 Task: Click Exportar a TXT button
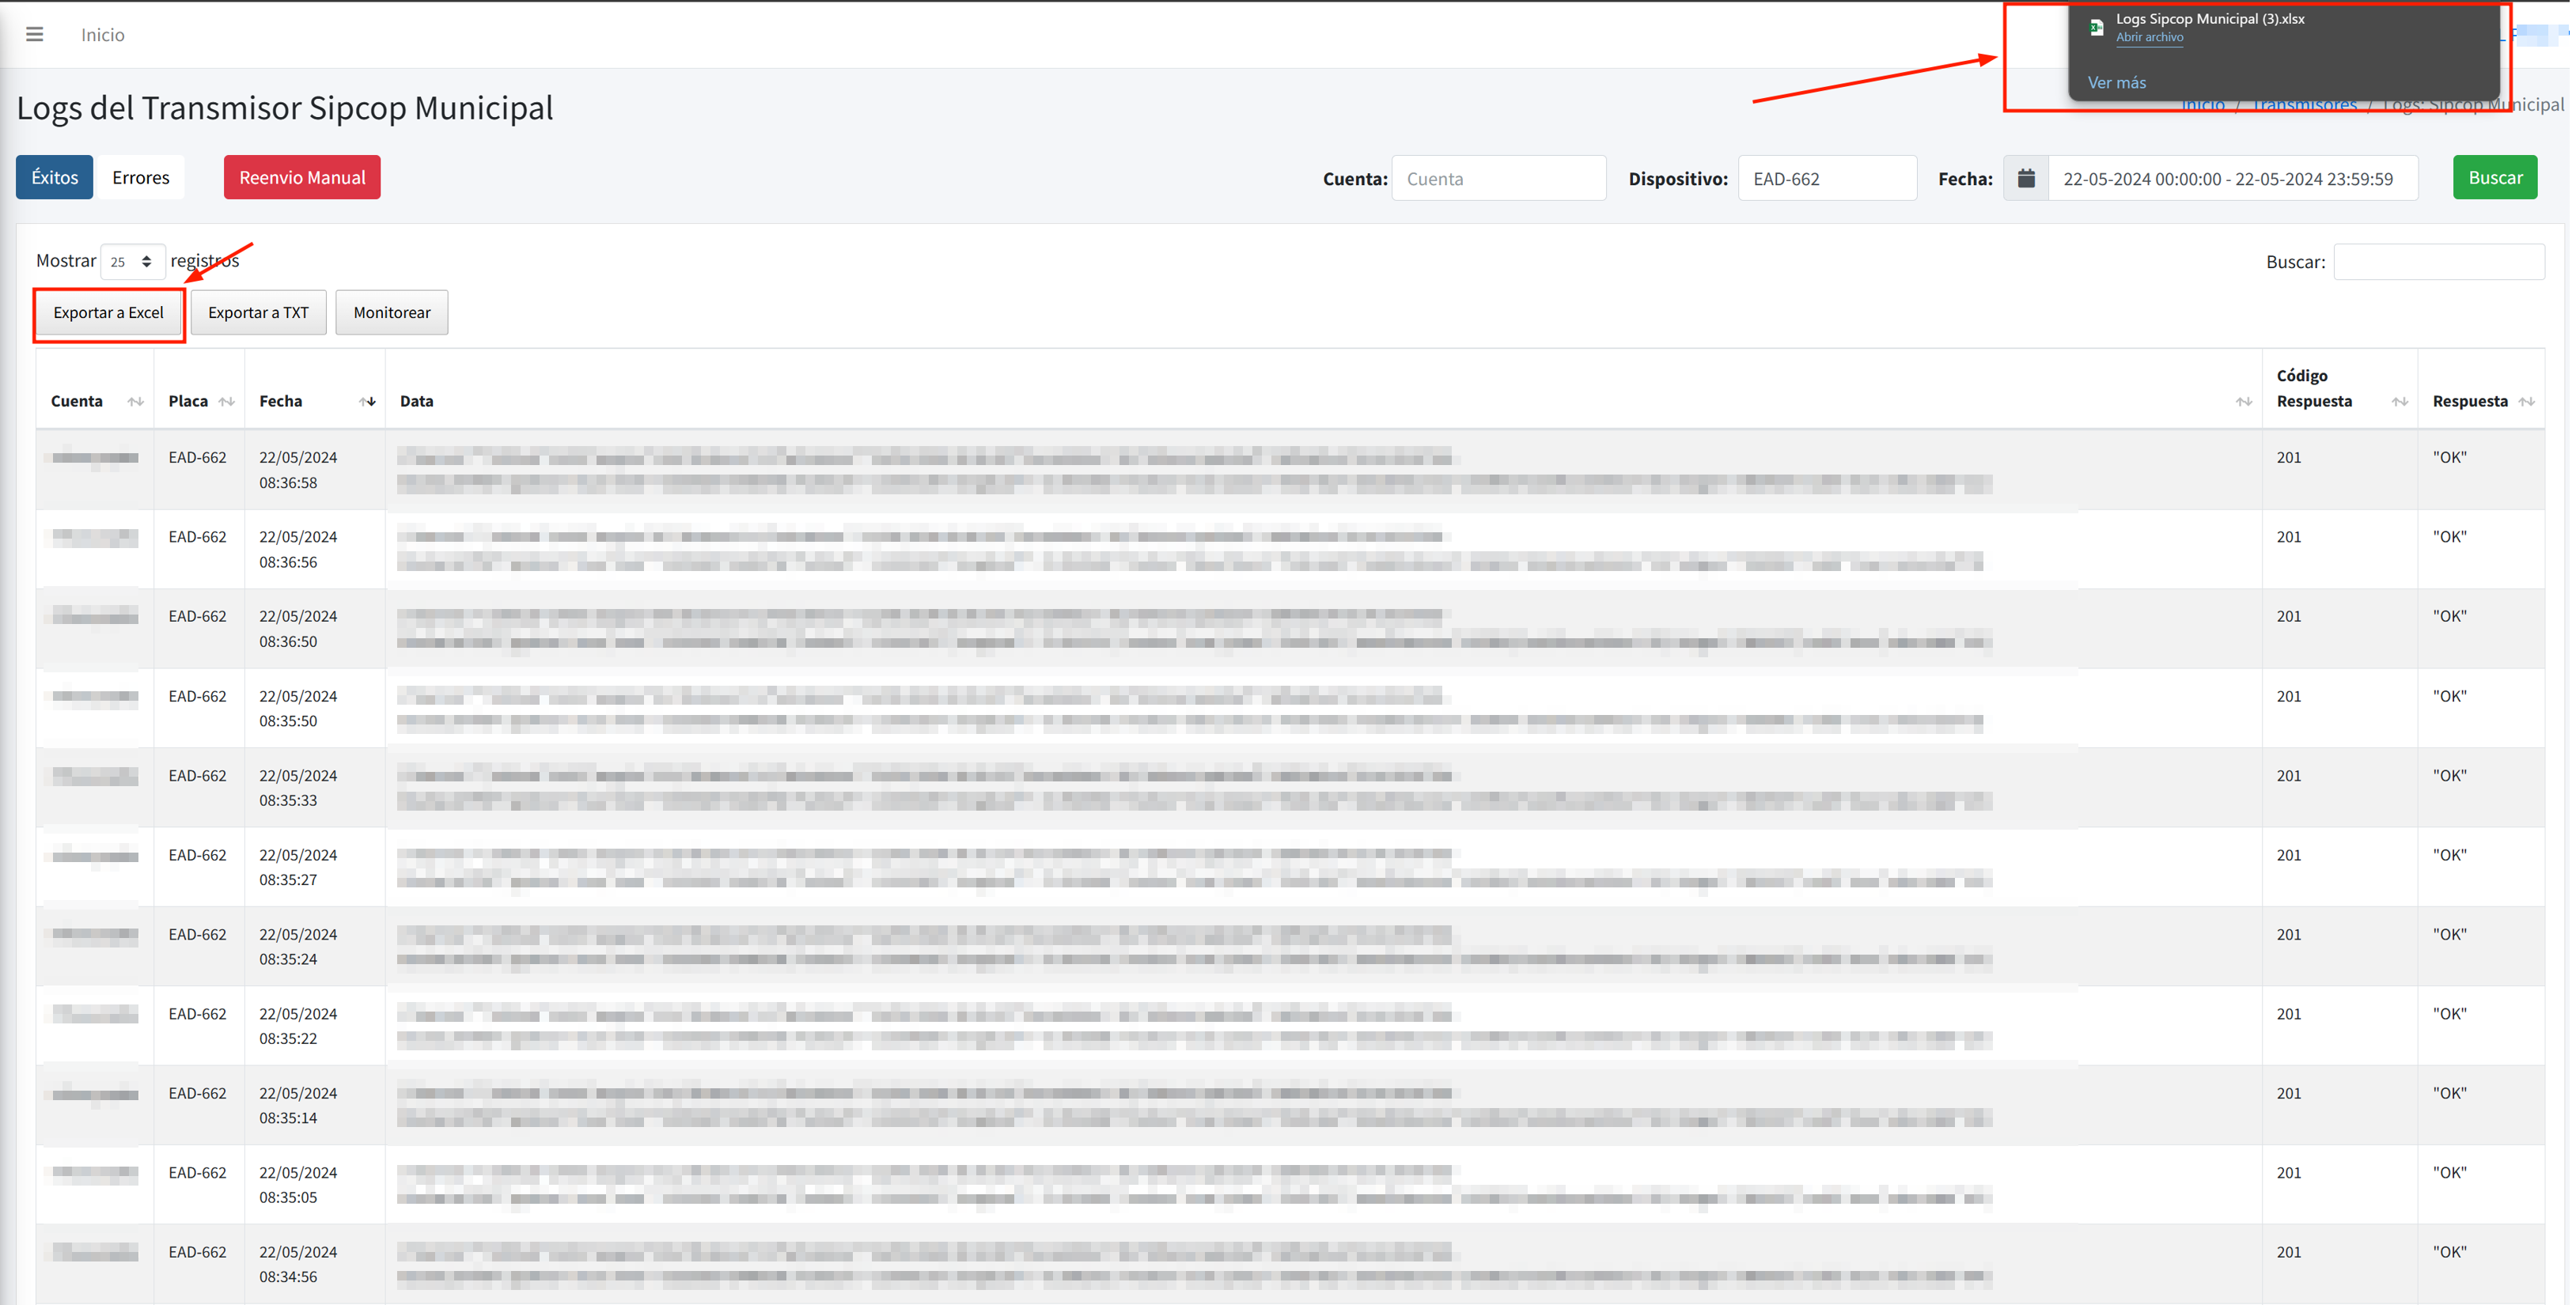pyautogui.click(x=258, y=312)
